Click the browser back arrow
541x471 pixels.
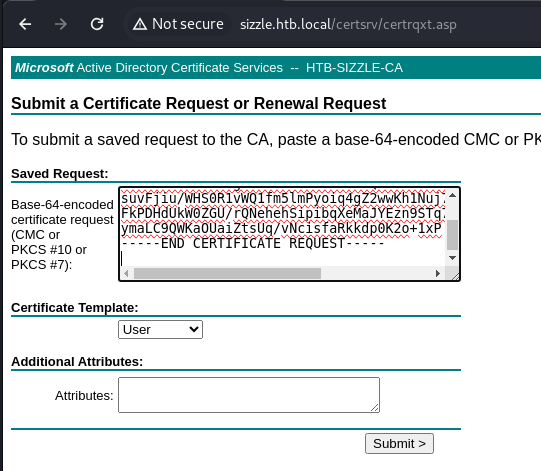25,24
